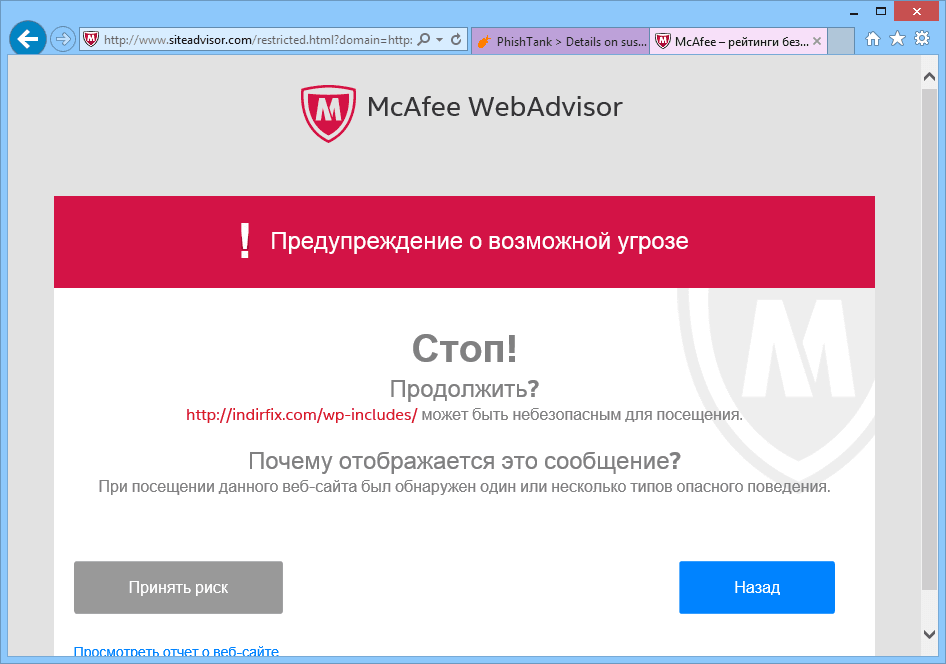The width and height of the screenshot is (946, 664).
Task: Click the blue Назад button
Action: click(757, 587)
